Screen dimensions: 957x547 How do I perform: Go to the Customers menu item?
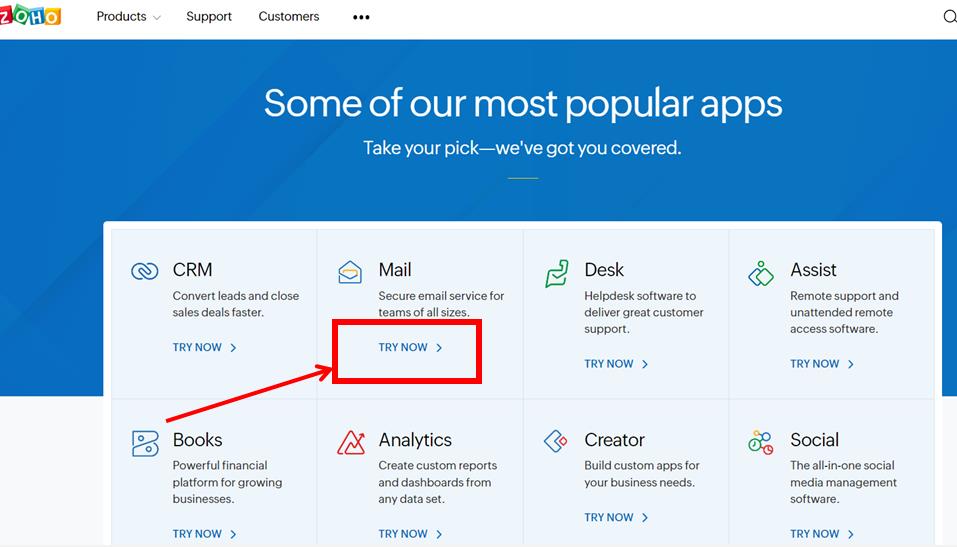[289, 17]
